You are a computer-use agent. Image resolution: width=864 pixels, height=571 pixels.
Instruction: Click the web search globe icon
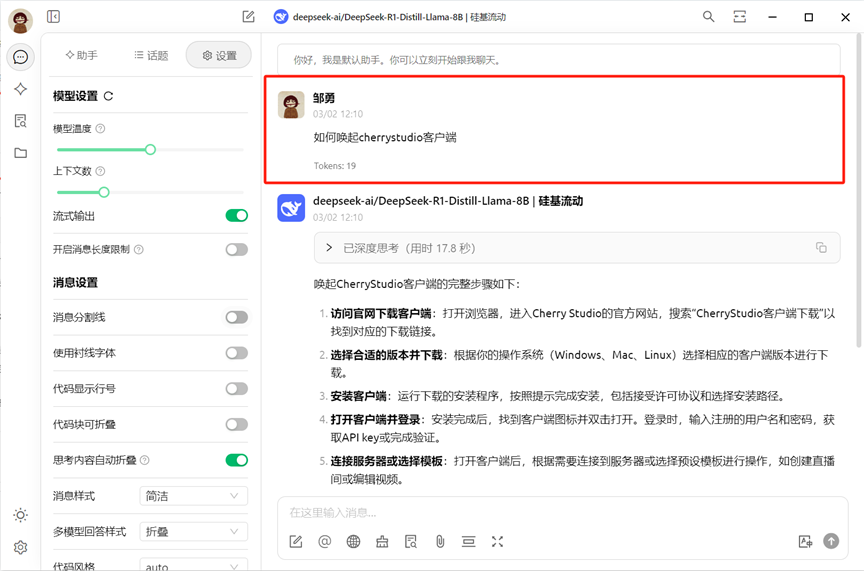click(x=353, y=541)
